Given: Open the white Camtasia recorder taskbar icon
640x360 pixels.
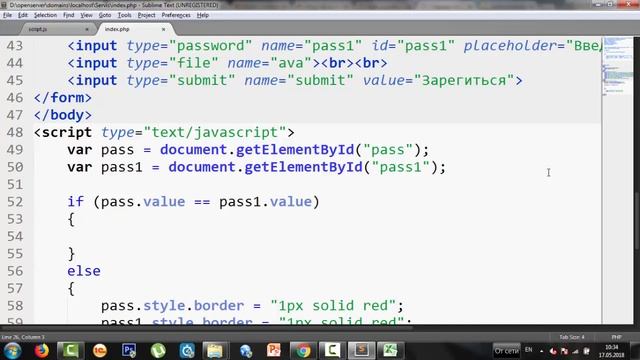Looking at the screenshot, I should tap(332, 351).
